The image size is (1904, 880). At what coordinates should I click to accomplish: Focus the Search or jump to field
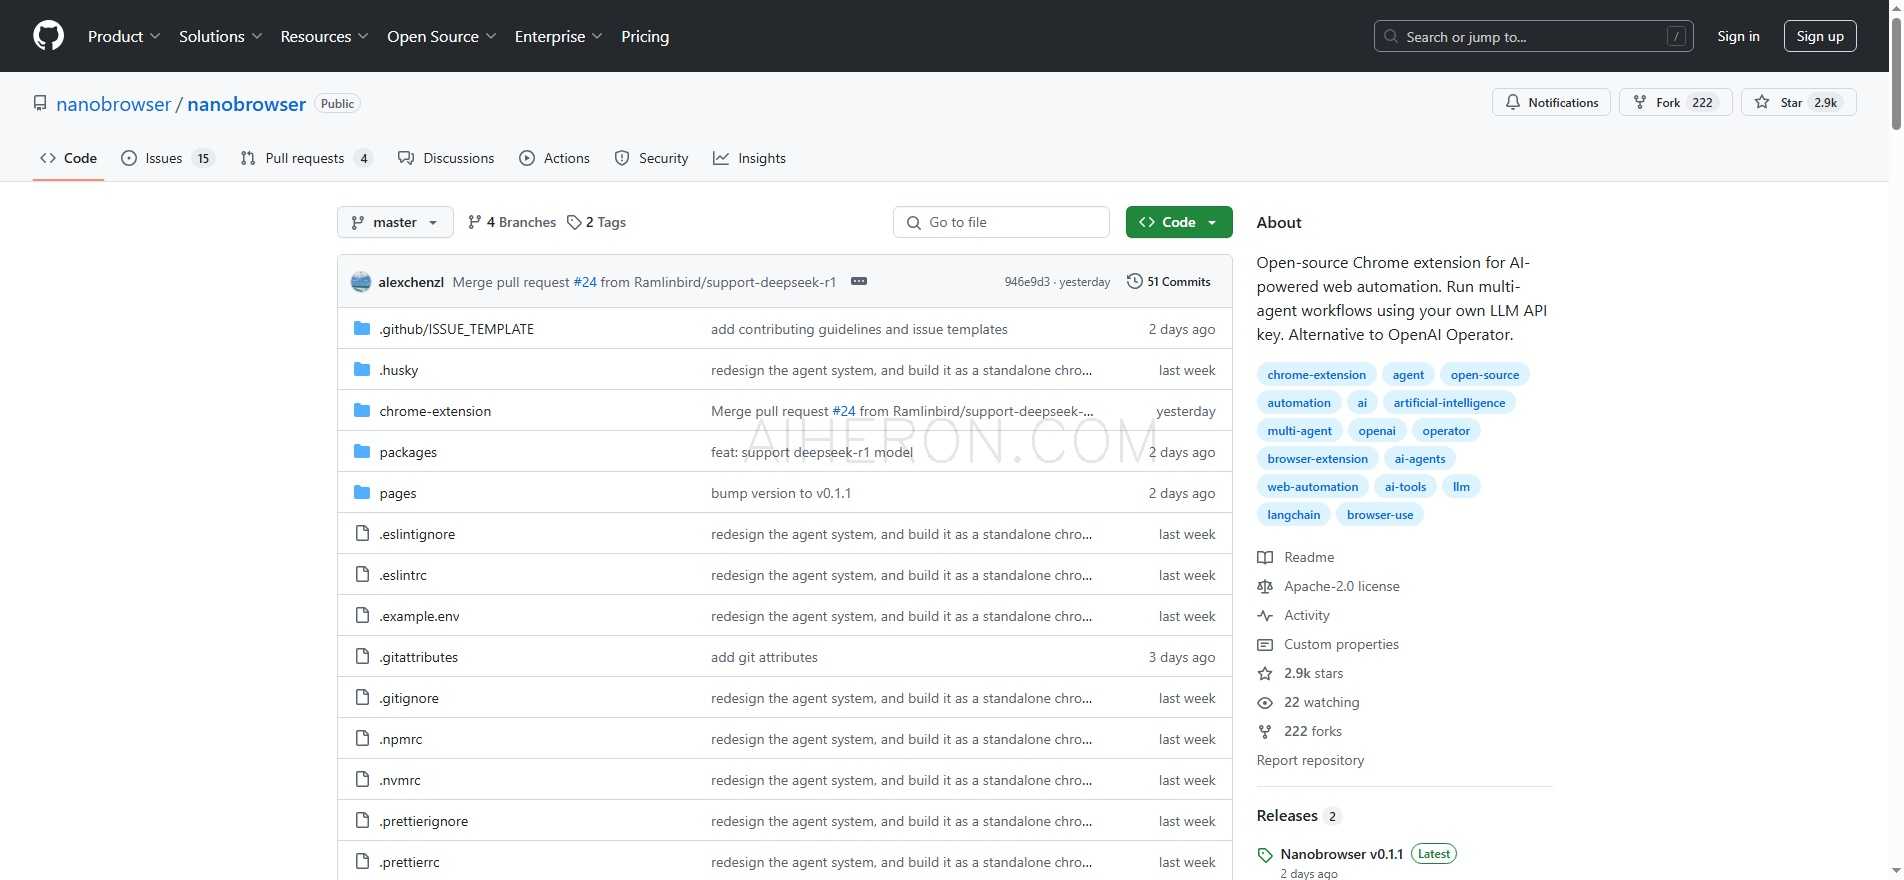pyautogui.click(x=1534, y=36)
